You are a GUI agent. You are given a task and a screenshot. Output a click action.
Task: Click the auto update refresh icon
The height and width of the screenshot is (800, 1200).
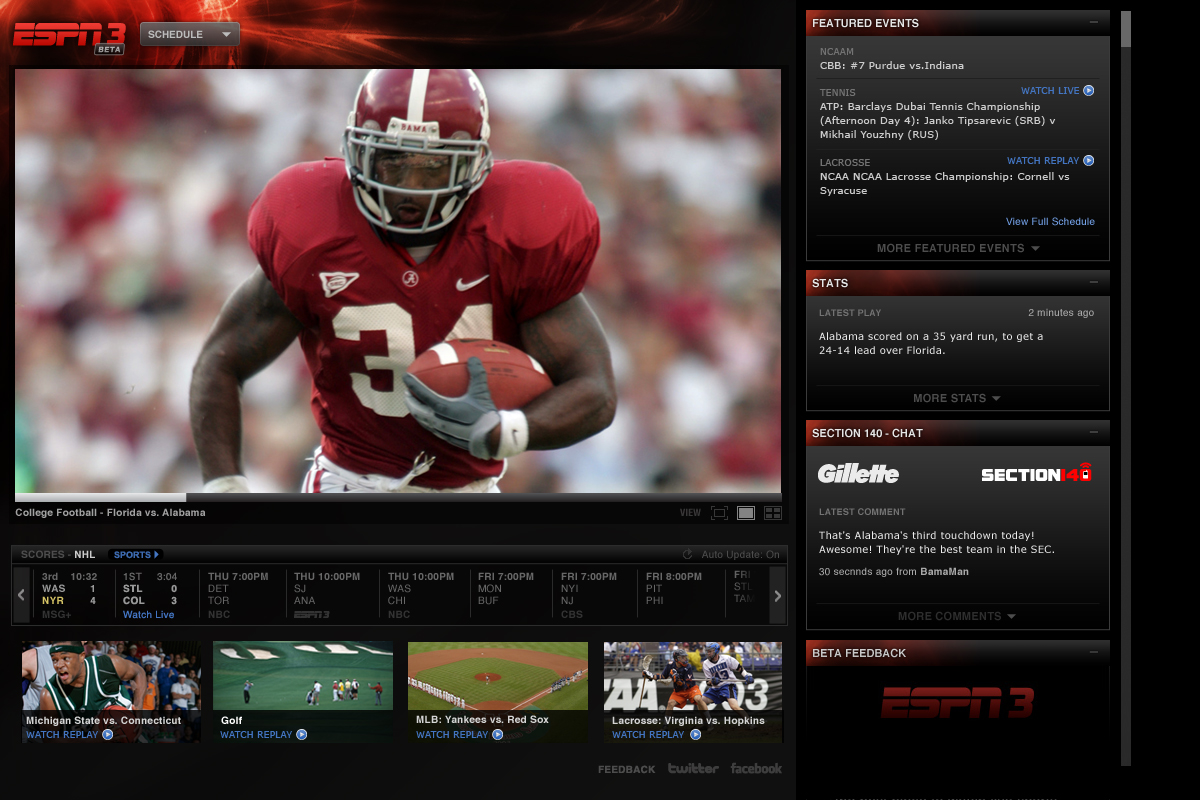[688, 554]
